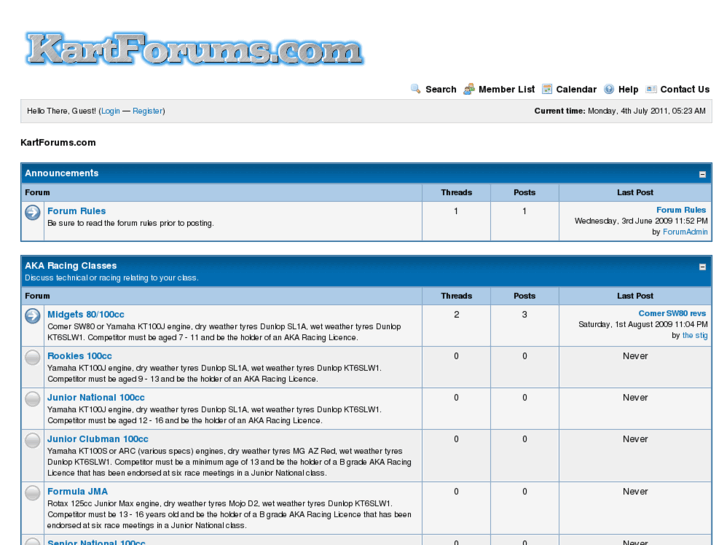Click the Register link

tap(147, 111)
